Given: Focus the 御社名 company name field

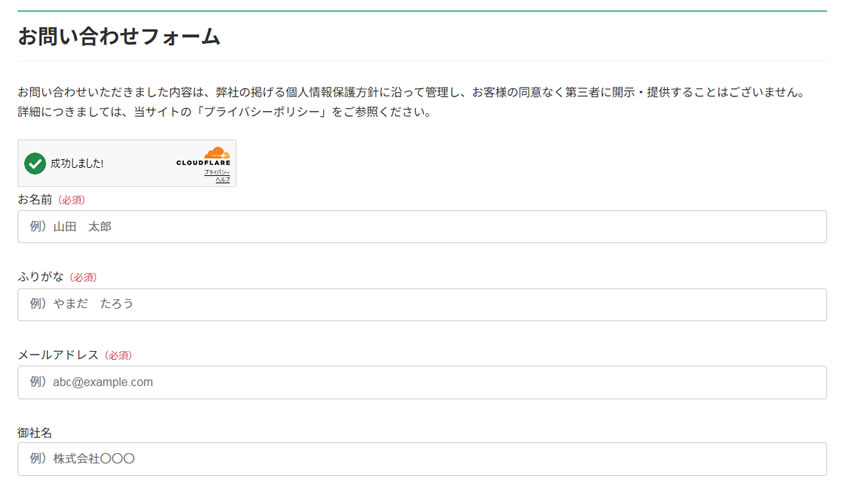Looking at the screenshot, I should point(422,459).
